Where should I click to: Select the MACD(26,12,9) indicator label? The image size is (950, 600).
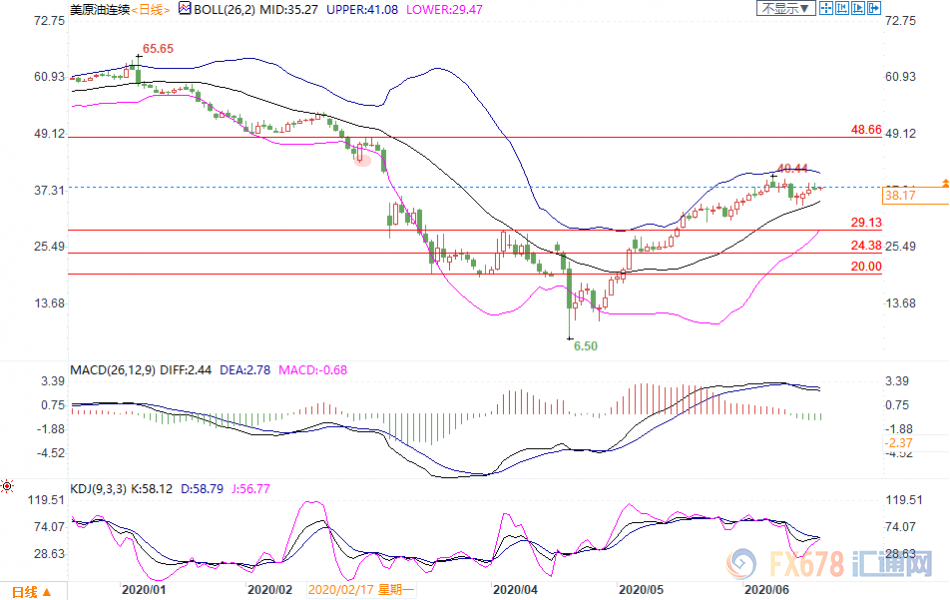112,371
